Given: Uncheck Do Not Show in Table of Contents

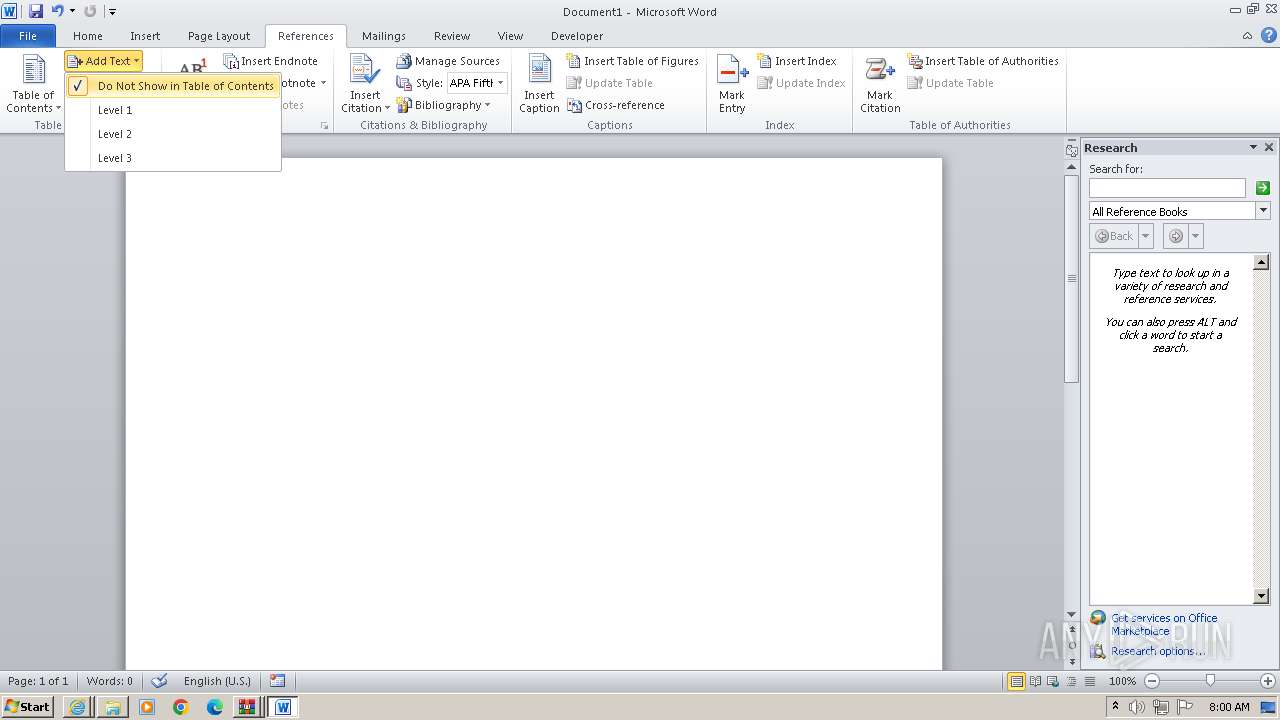Looking at the screenshot, I should pos(173,86).
